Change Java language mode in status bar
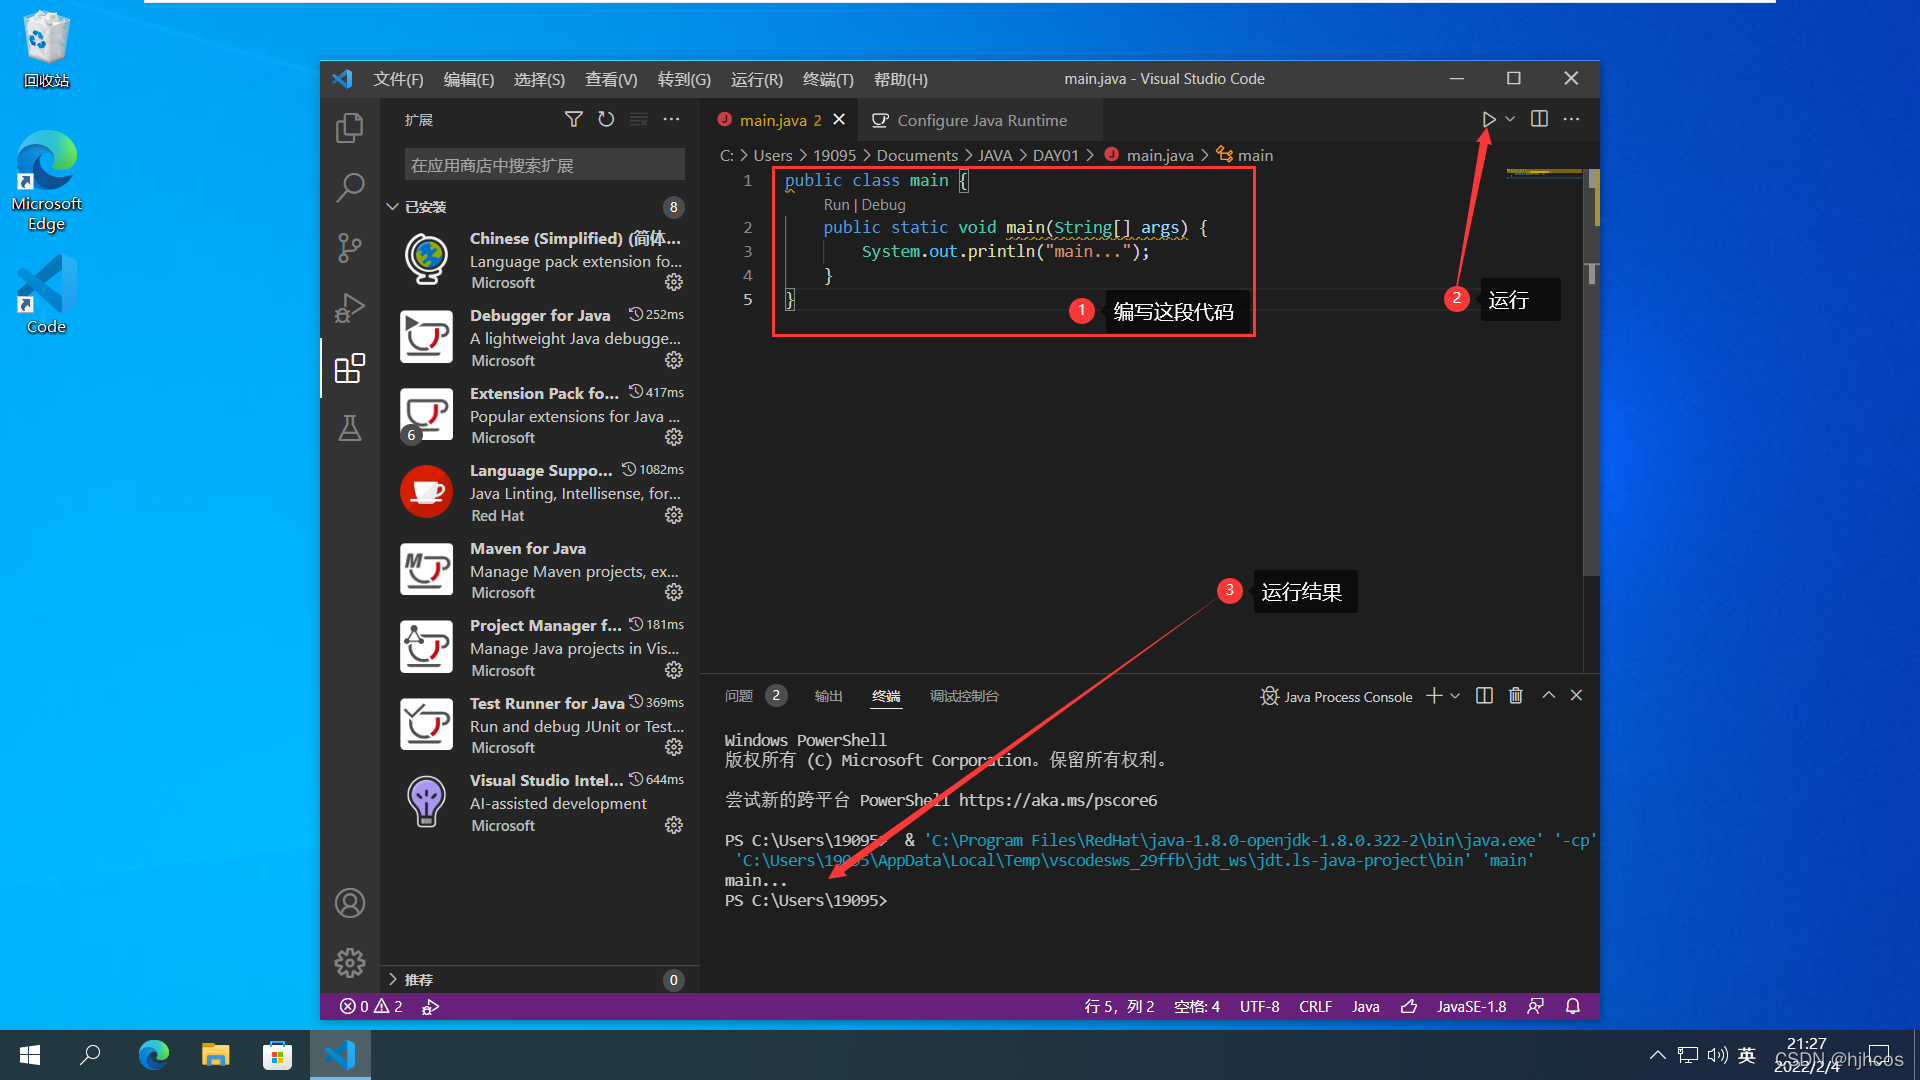This screenshot has width=1920, height=1080. [1365, 1006]
